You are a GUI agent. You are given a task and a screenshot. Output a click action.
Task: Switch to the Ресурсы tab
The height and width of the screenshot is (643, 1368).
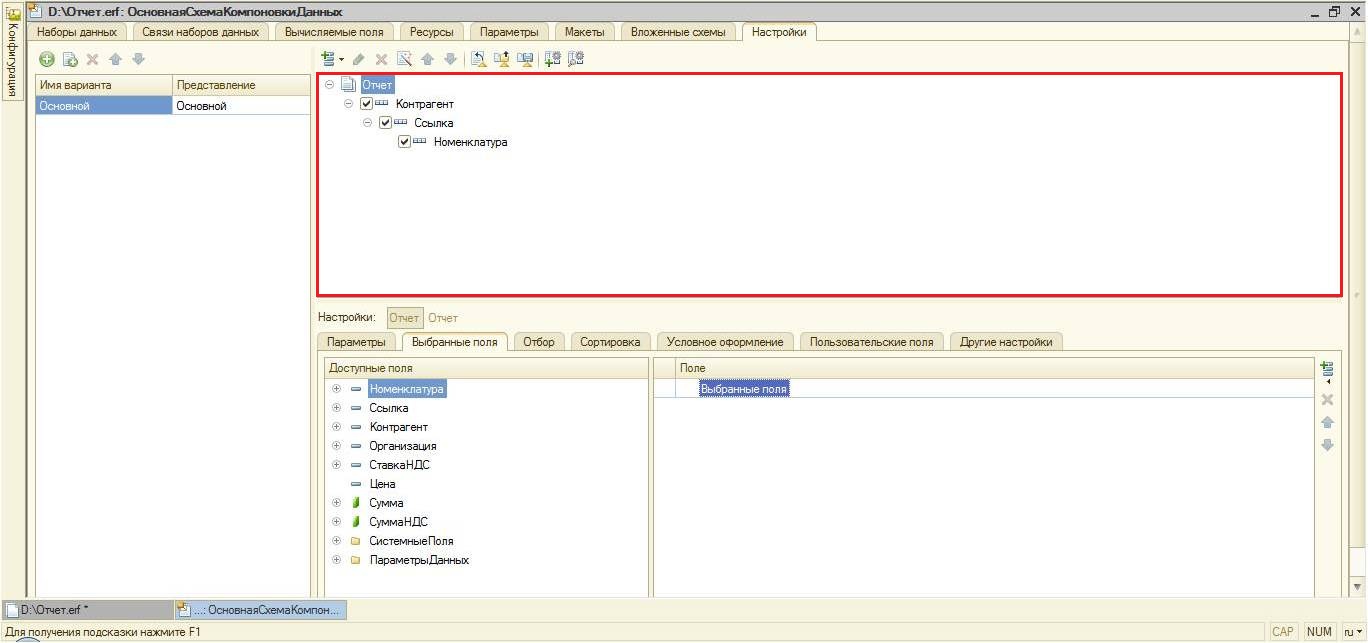point(431,32)
